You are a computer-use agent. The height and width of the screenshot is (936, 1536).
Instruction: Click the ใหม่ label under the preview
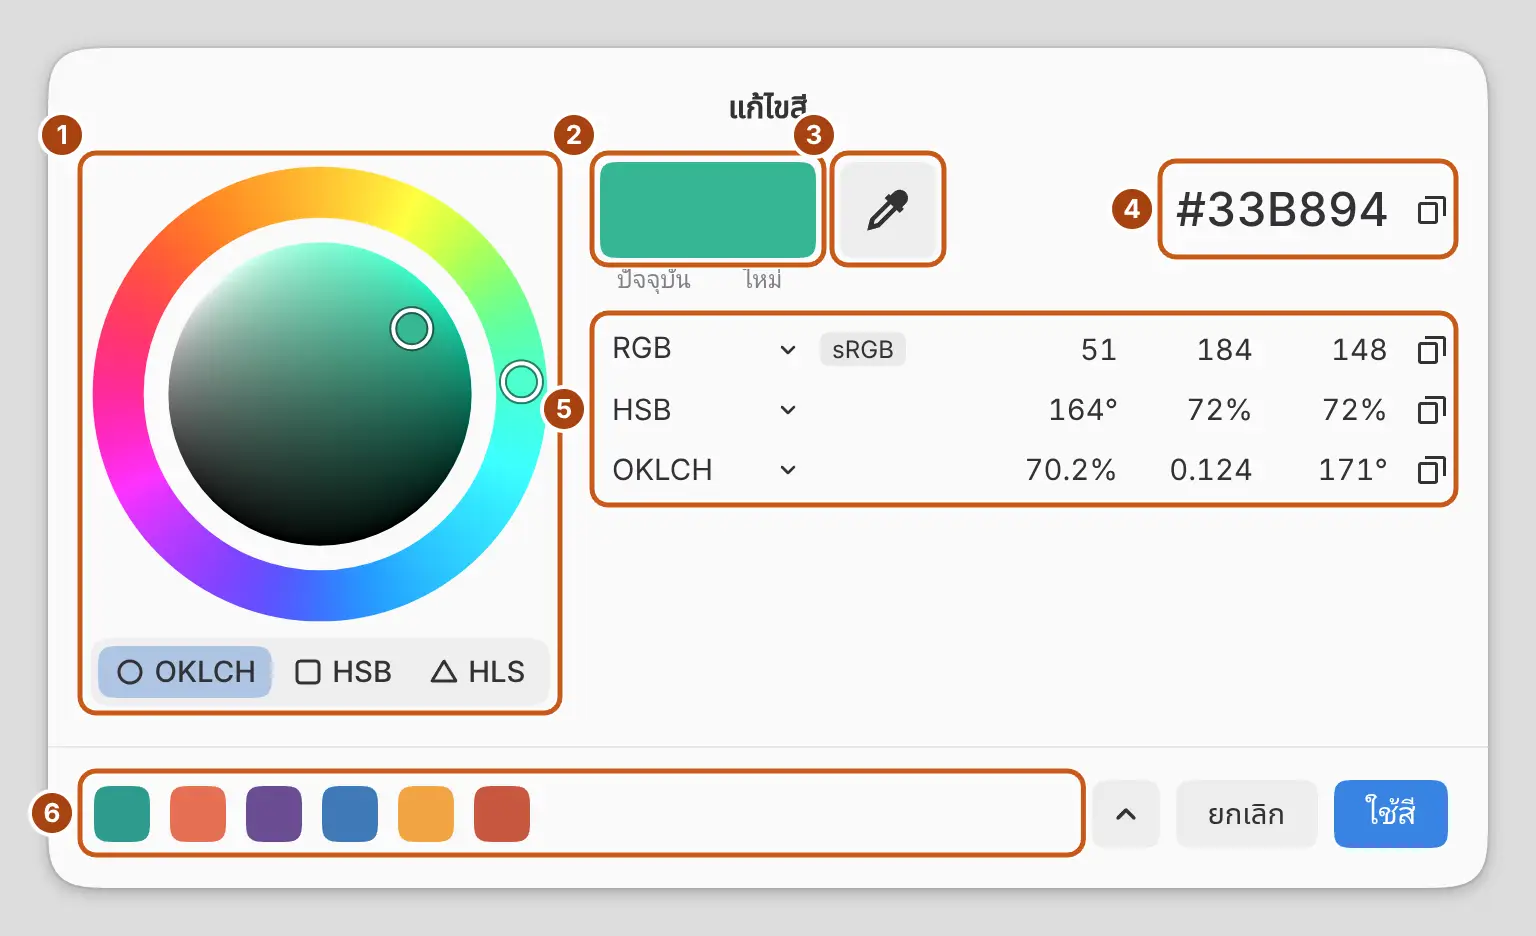point(763,280)
